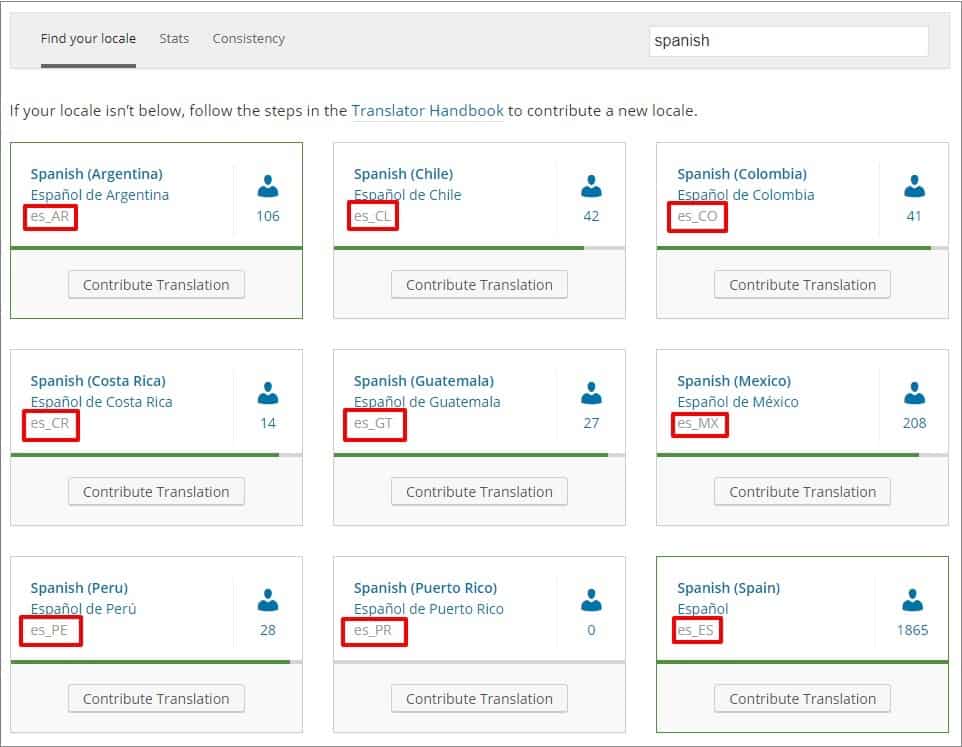Click the contributors icon for Spanish (Costa Rica)

[x=267, y=393]
